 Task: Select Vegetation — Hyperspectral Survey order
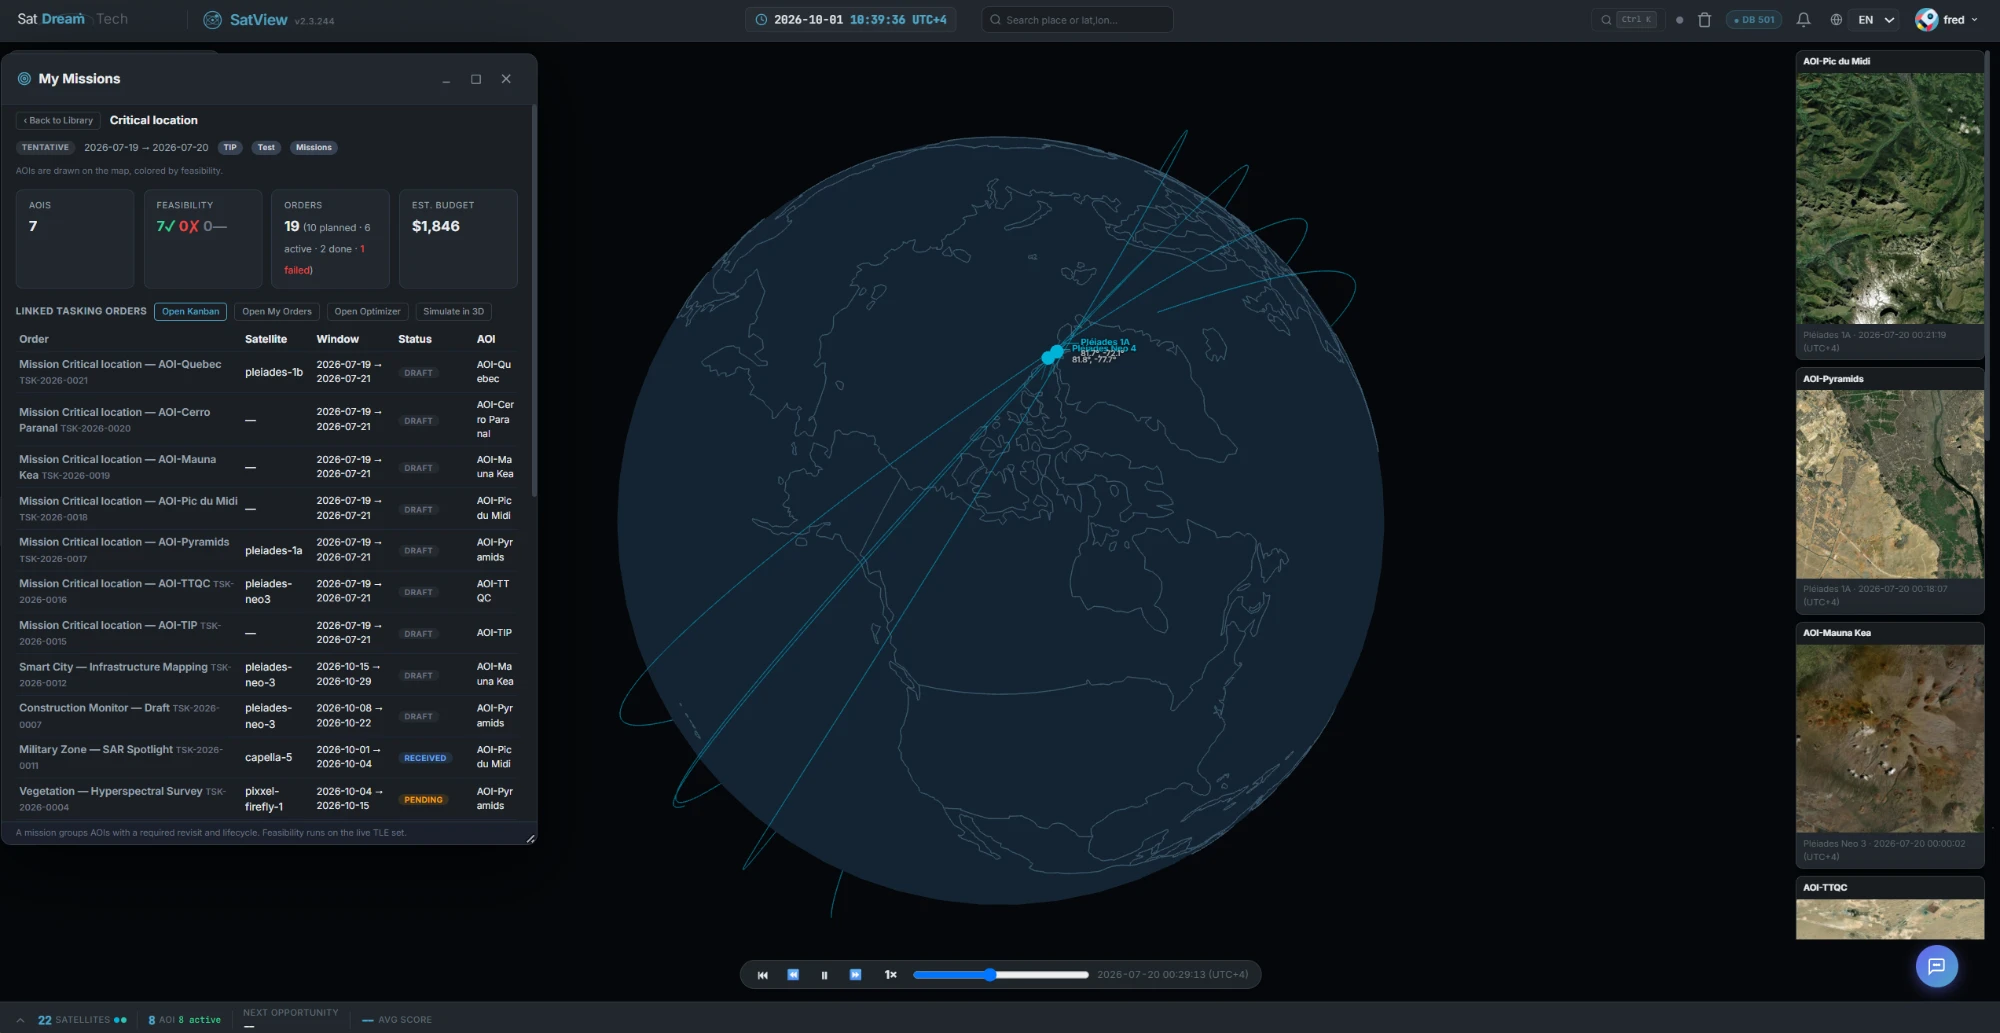(x=267, y=799)
